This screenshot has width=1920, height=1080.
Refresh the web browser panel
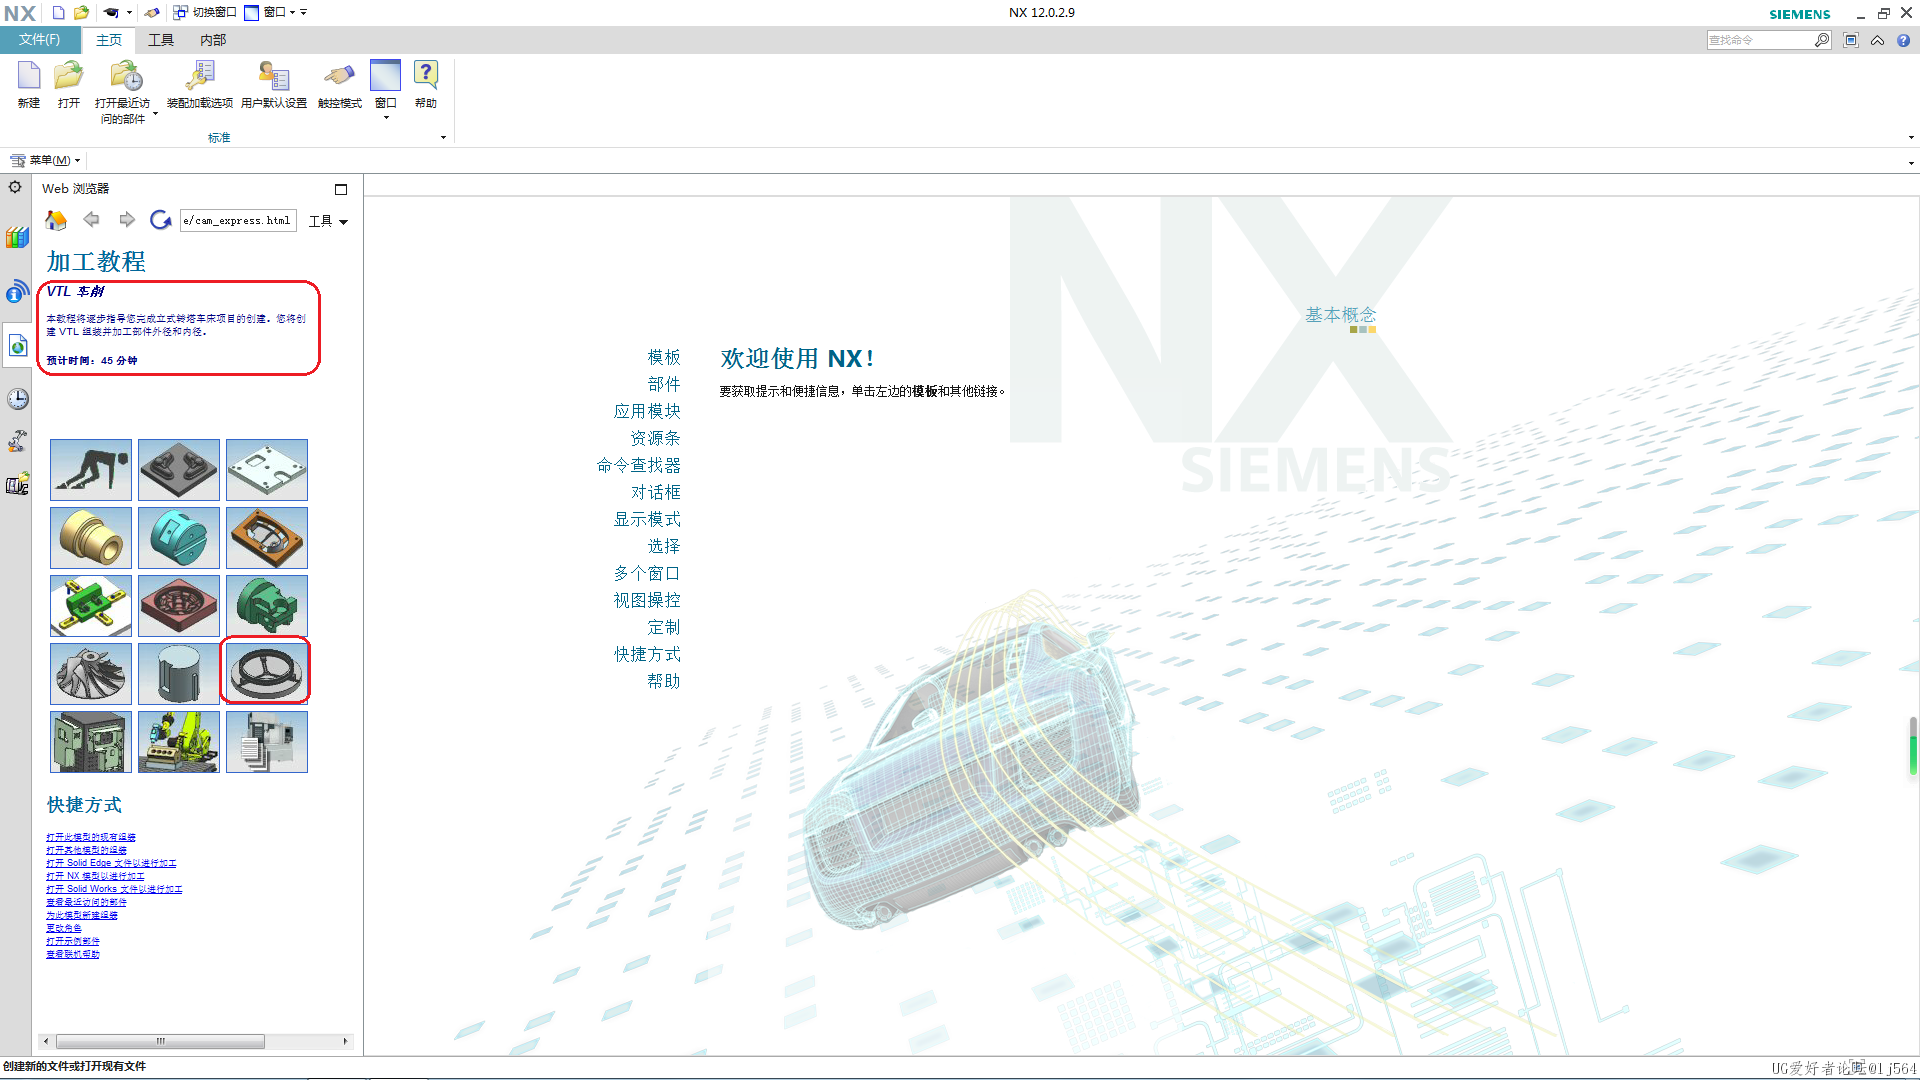click(x=160, y=220)
